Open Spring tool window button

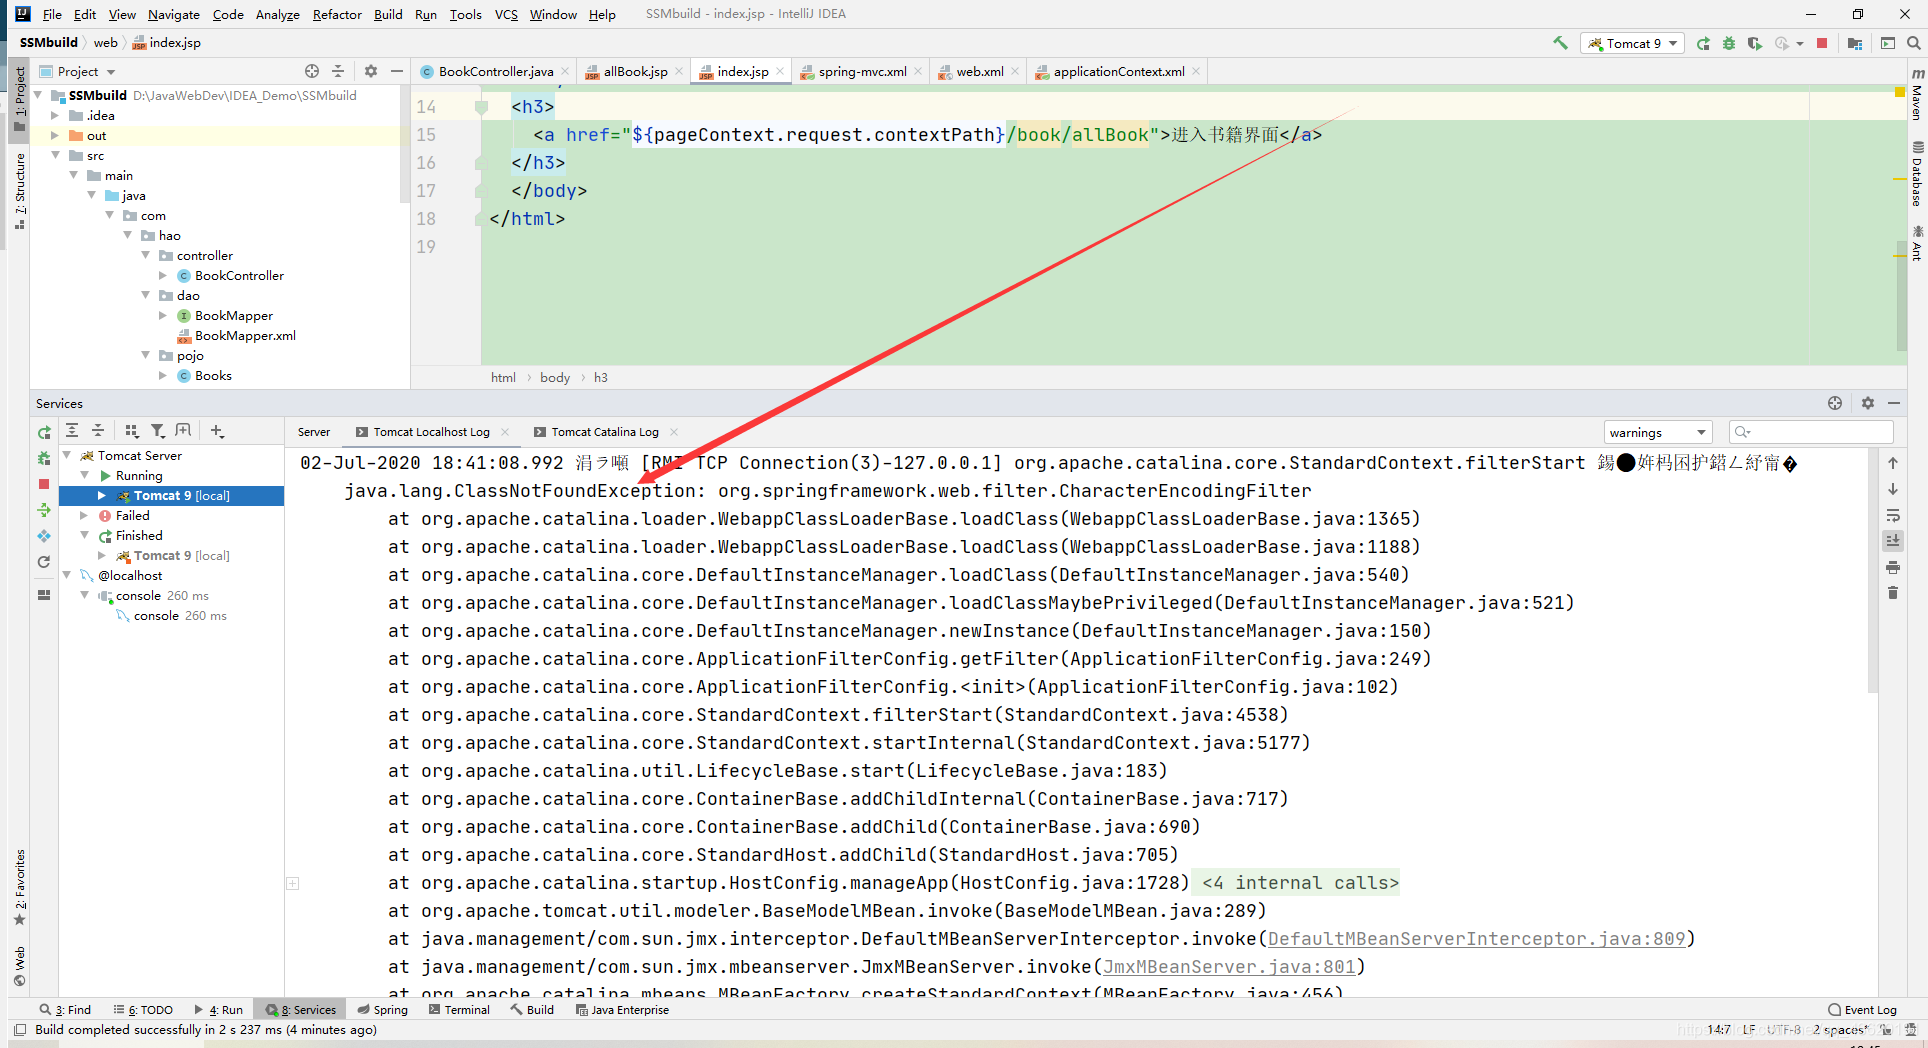[383, 1010]
